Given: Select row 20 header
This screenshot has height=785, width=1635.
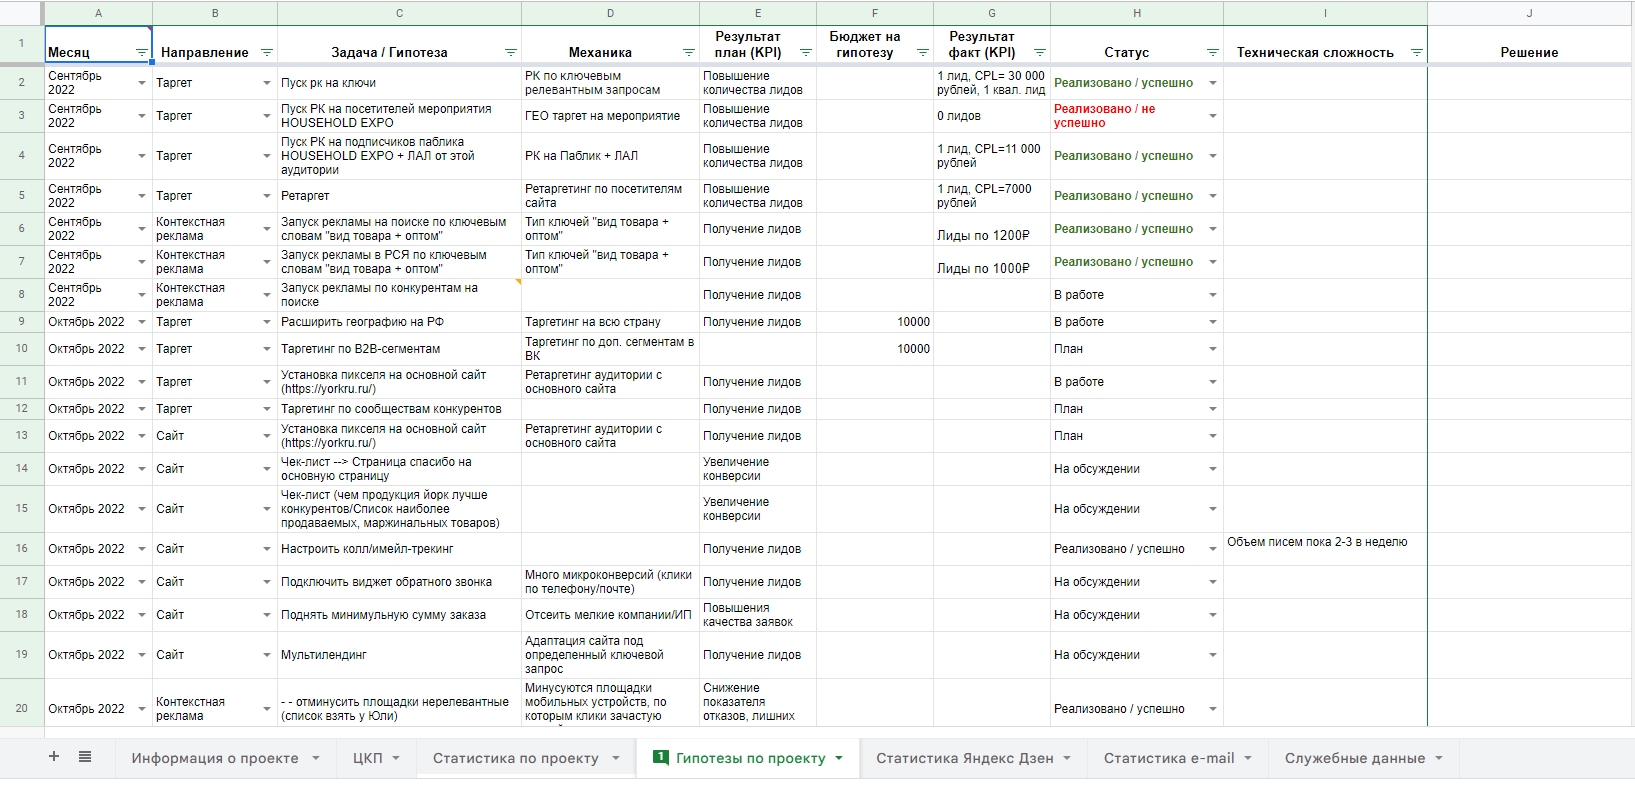Looking at the screenshot, I should pos(22,708).
